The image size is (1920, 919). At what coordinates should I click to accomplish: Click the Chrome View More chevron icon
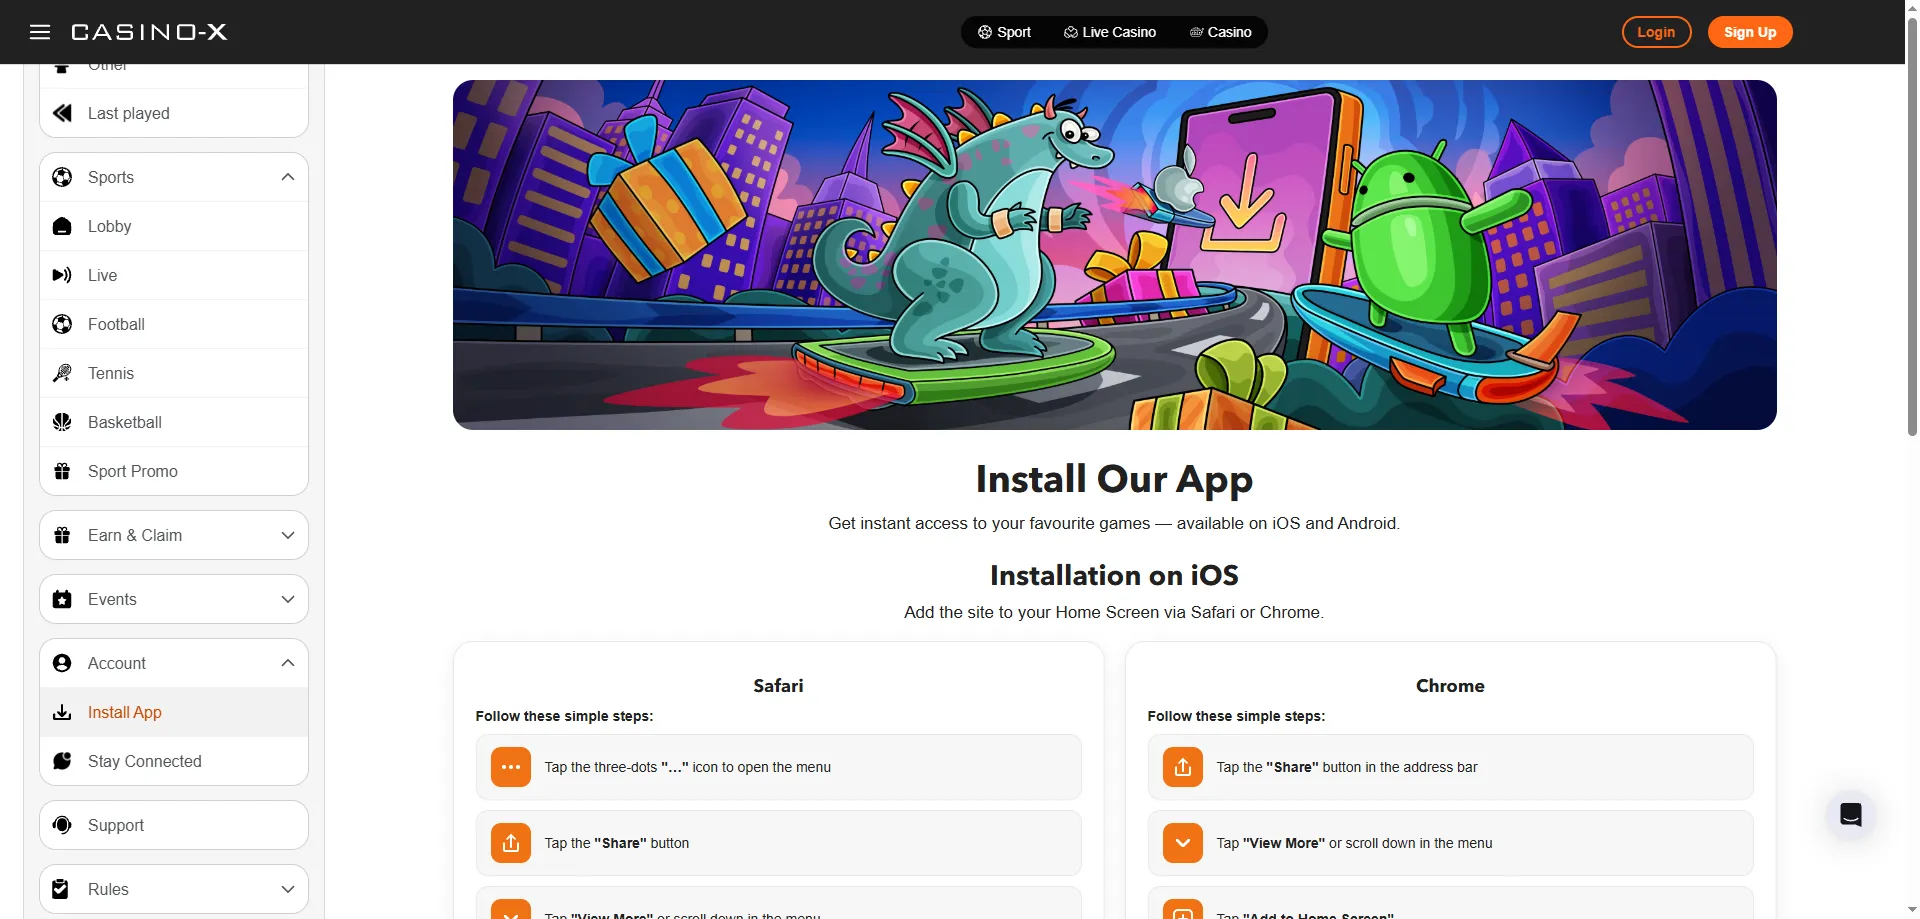[x=1183, y=843]
